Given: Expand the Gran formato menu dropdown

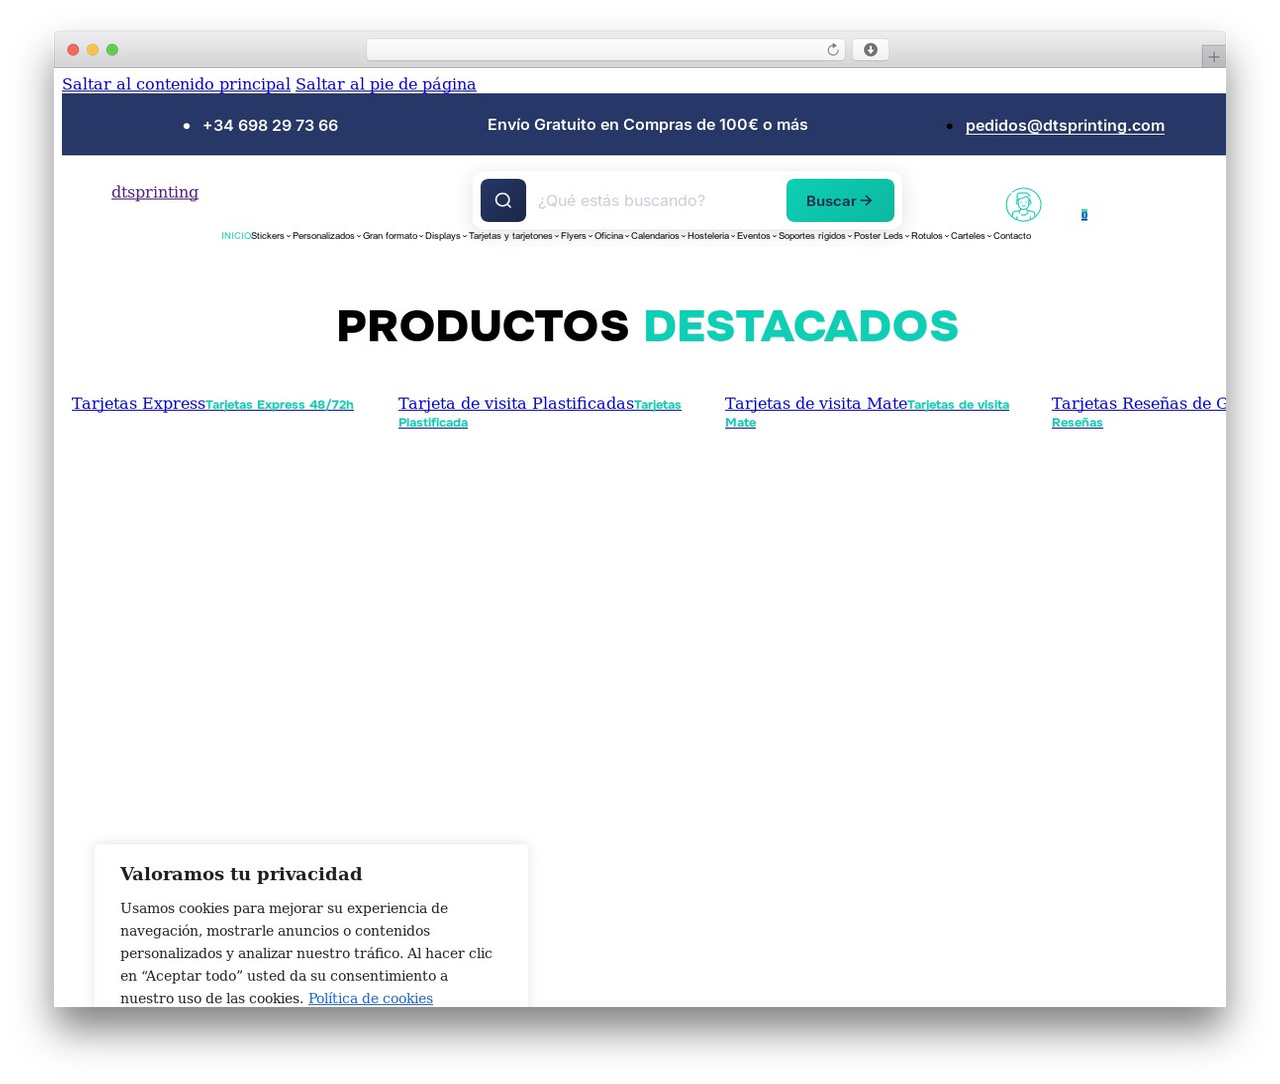Looking at the screenshot, I should pyautogui.click(x=393, y=236).
